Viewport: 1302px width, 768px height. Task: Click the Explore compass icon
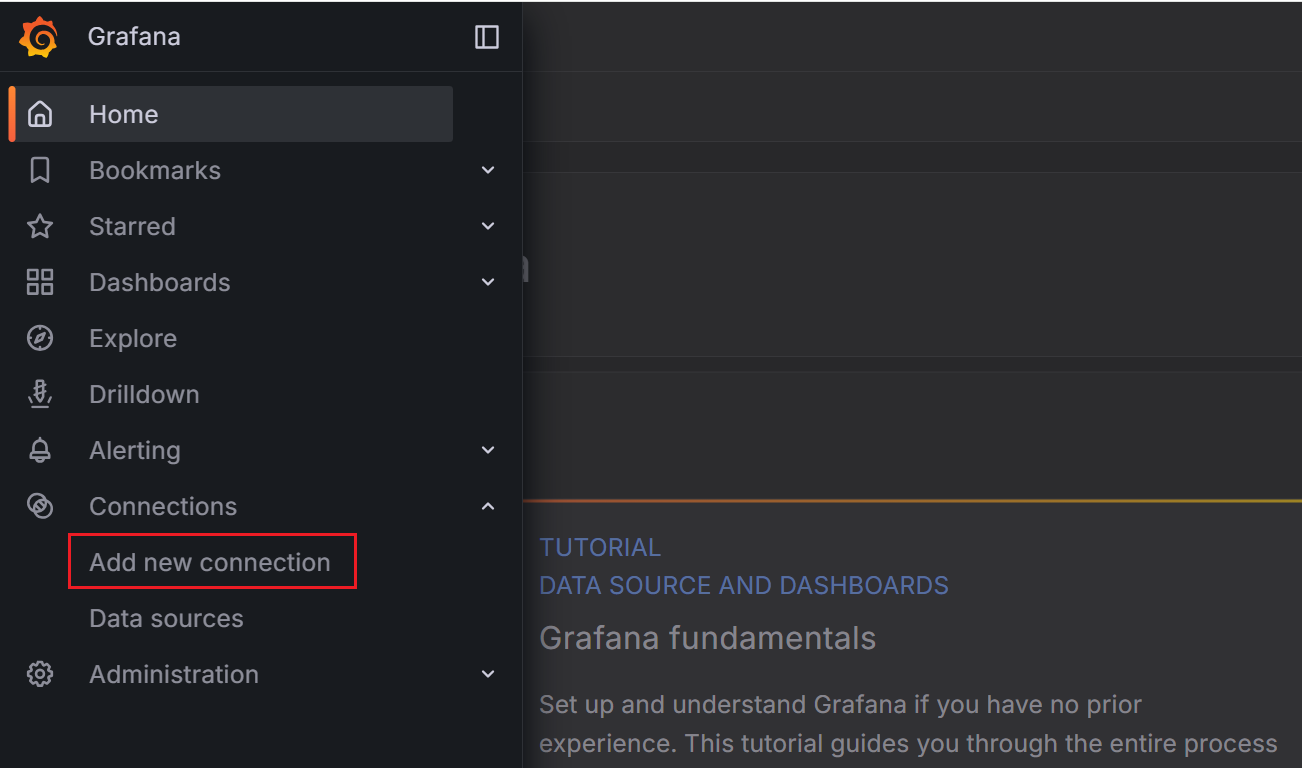coord(40,338)
